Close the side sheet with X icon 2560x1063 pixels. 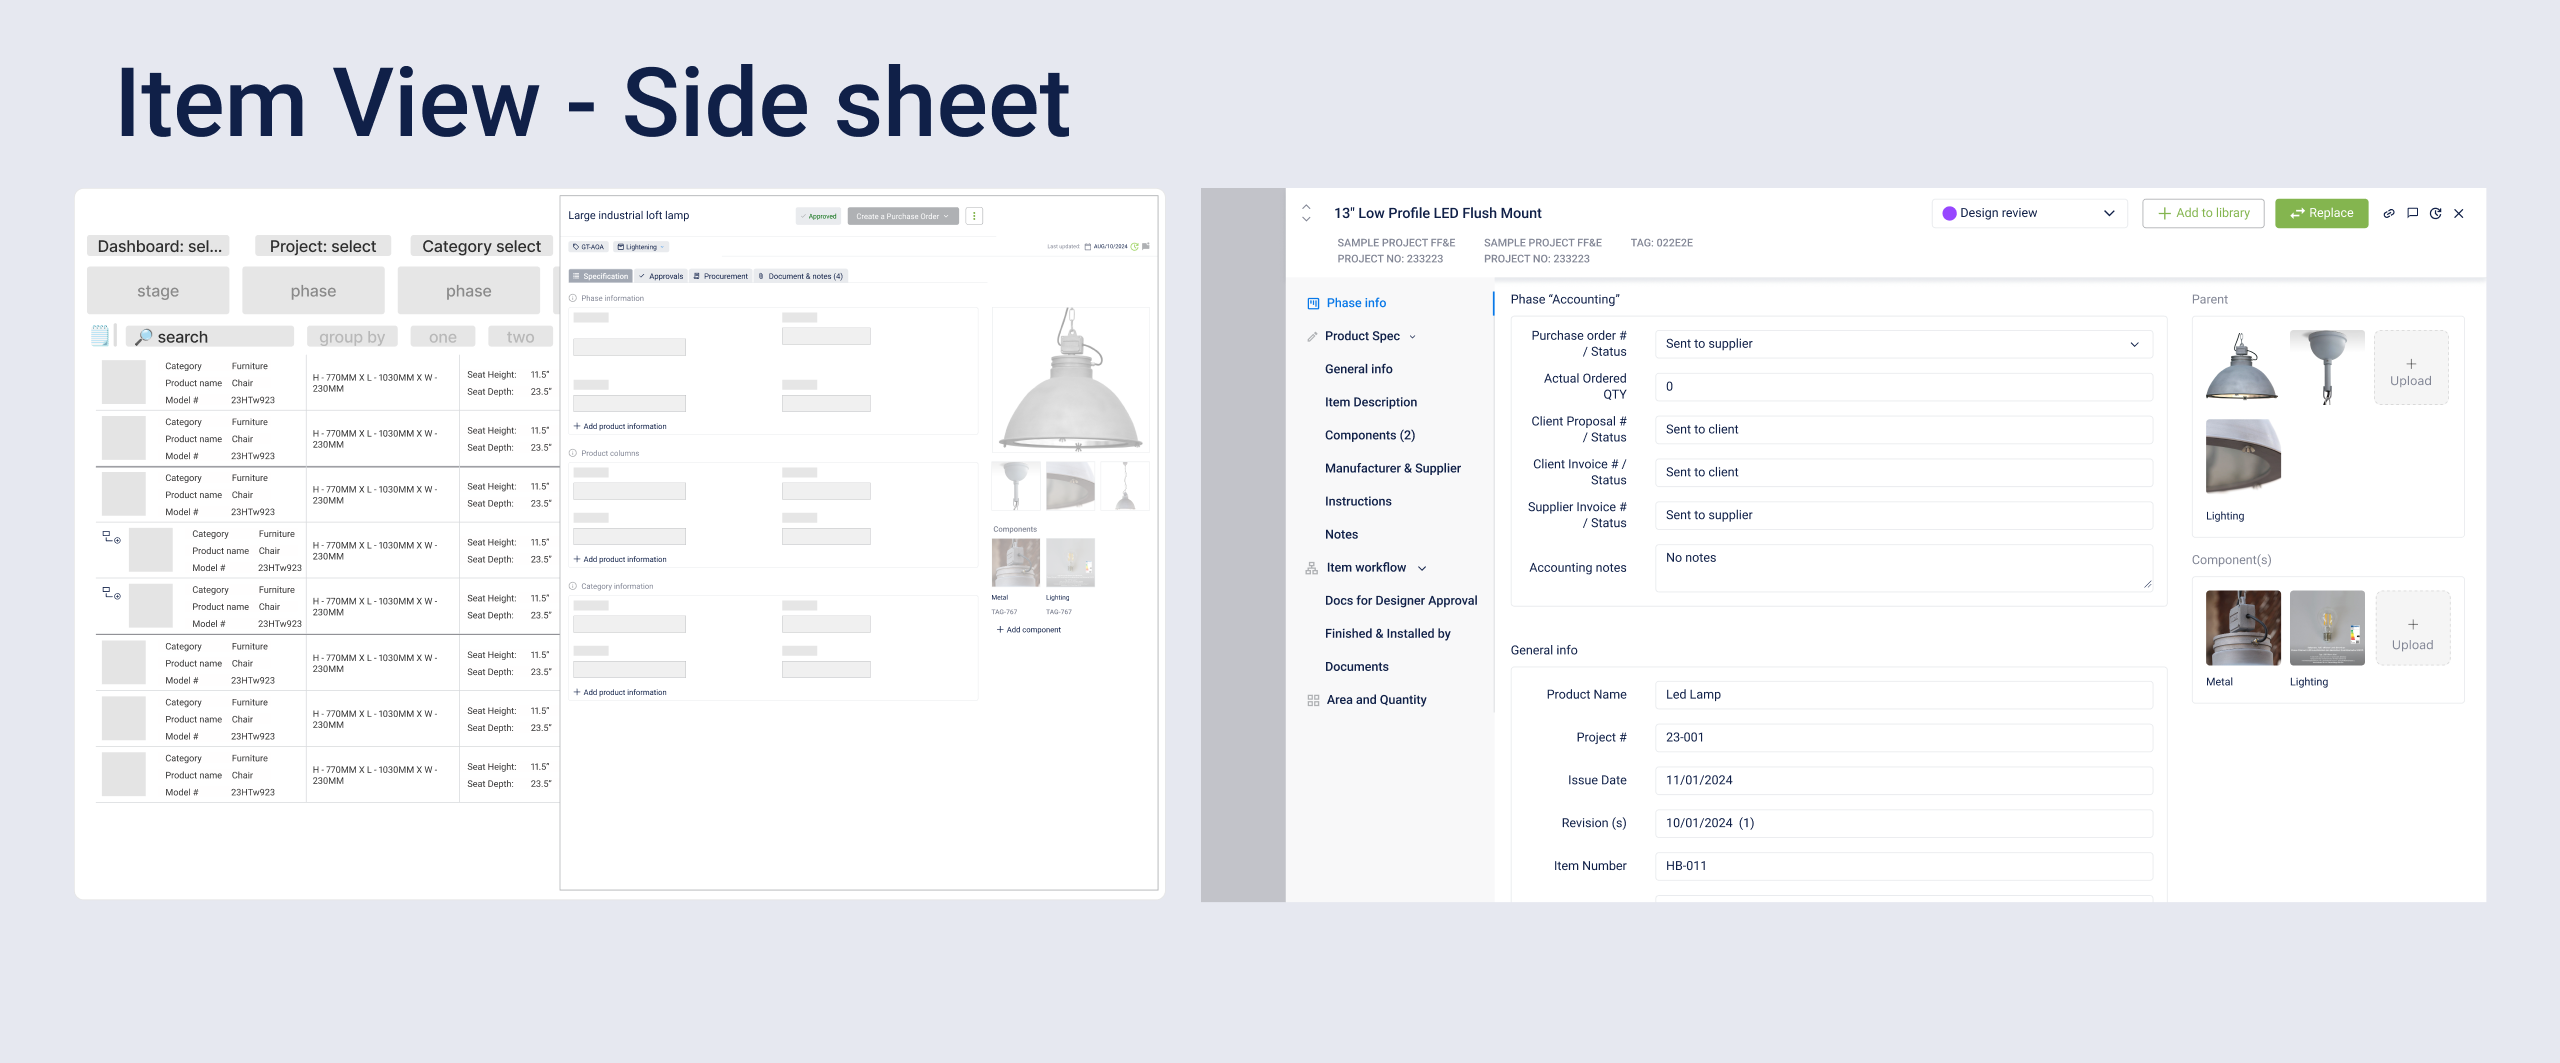pyautogui.click(x=2459, y=213)
